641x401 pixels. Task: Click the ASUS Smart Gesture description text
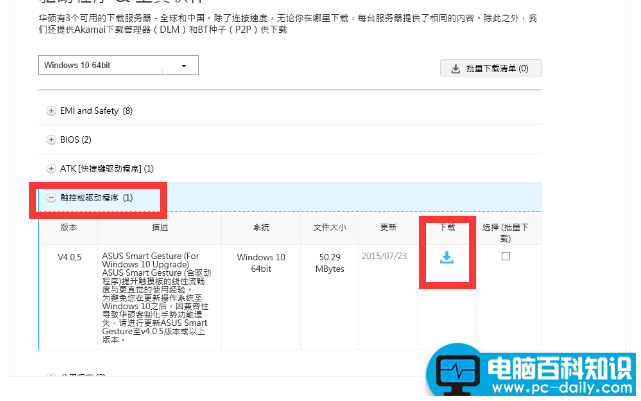click(x=157, y=298)
